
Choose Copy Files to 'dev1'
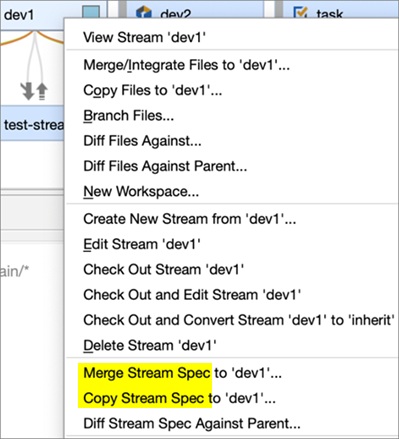click(x=153, y=90)
